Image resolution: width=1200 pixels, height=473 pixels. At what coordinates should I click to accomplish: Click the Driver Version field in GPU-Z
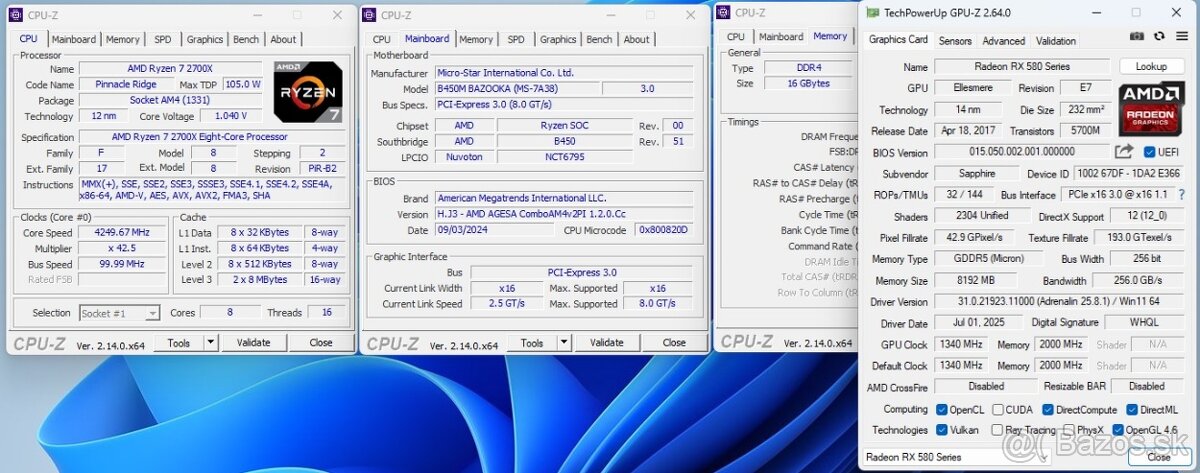click(1059, 302)
